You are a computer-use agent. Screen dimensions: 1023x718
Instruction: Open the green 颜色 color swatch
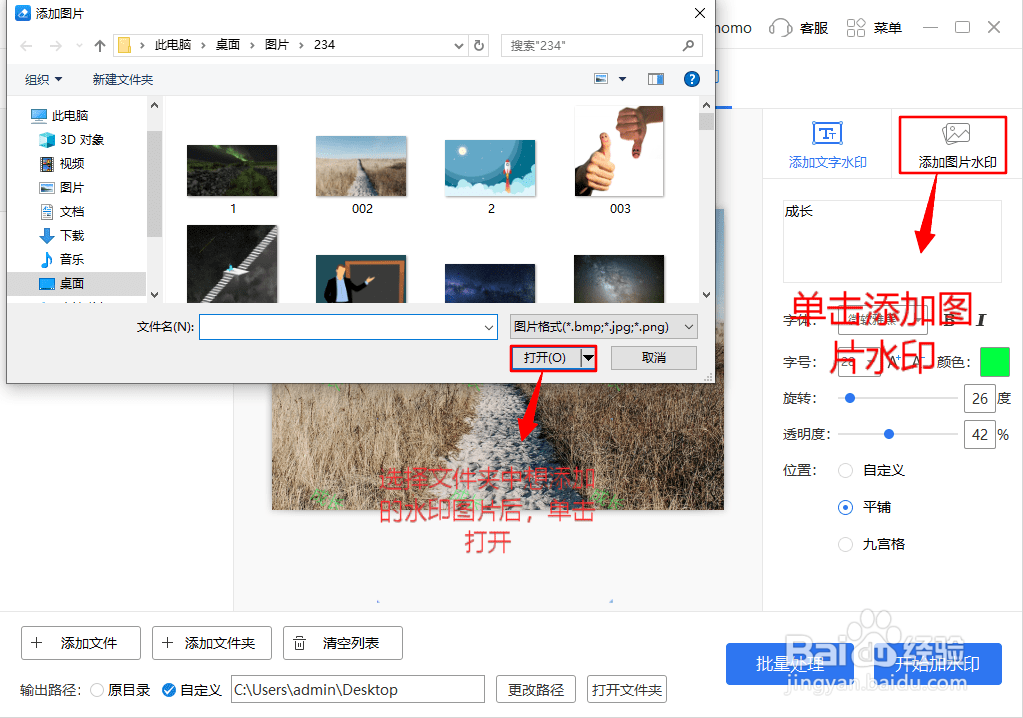(995, 362)
